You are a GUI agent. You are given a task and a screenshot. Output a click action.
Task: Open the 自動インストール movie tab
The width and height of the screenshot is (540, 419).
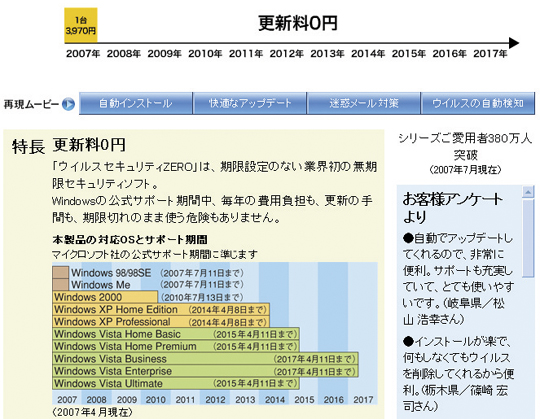136,103
